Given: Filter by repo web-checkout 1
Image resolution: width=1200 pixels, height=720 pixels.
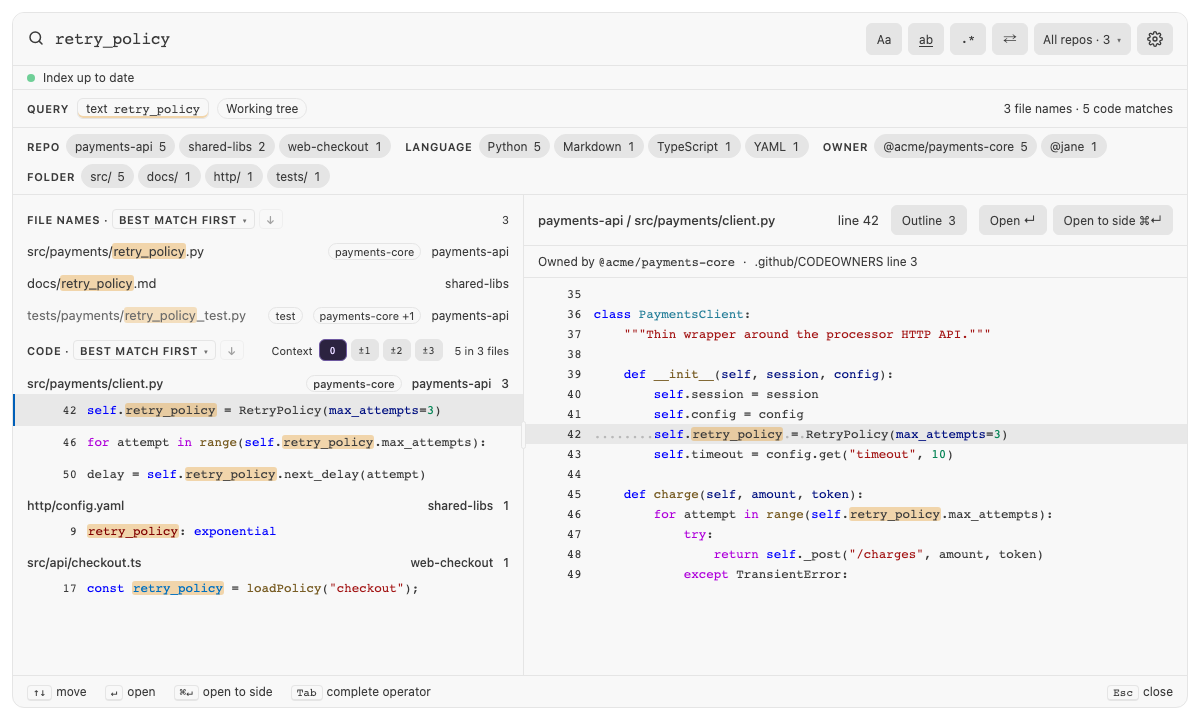Looking at the screenshot, I should pyautogui.click(x=335, y=147).
